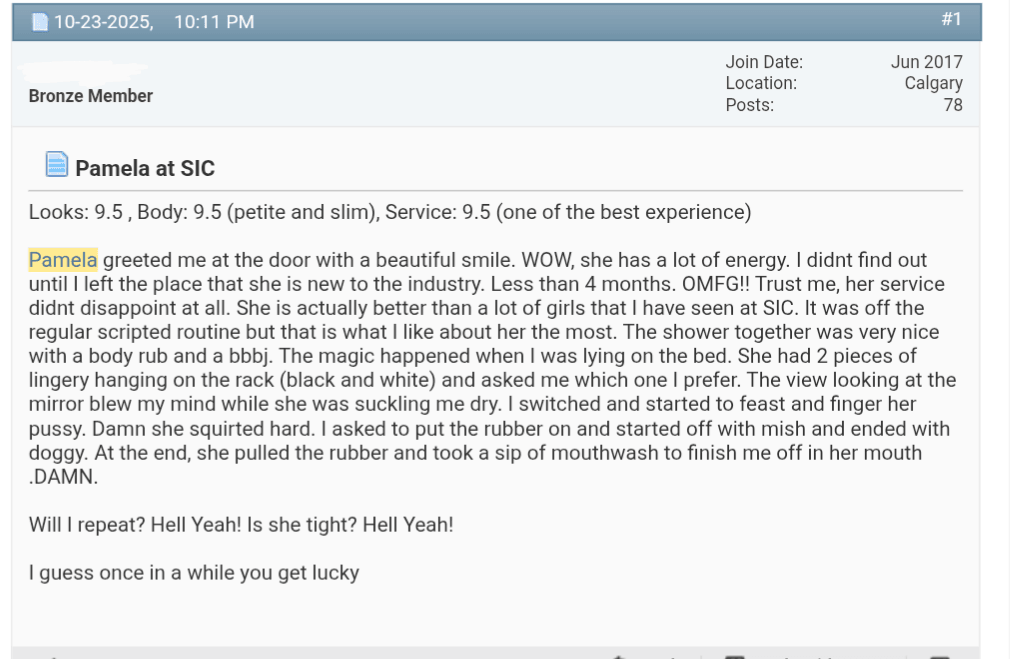Click the "Will I repeat?" line
The width and height of the screenshot is (1010, 659).
[241, 524]
